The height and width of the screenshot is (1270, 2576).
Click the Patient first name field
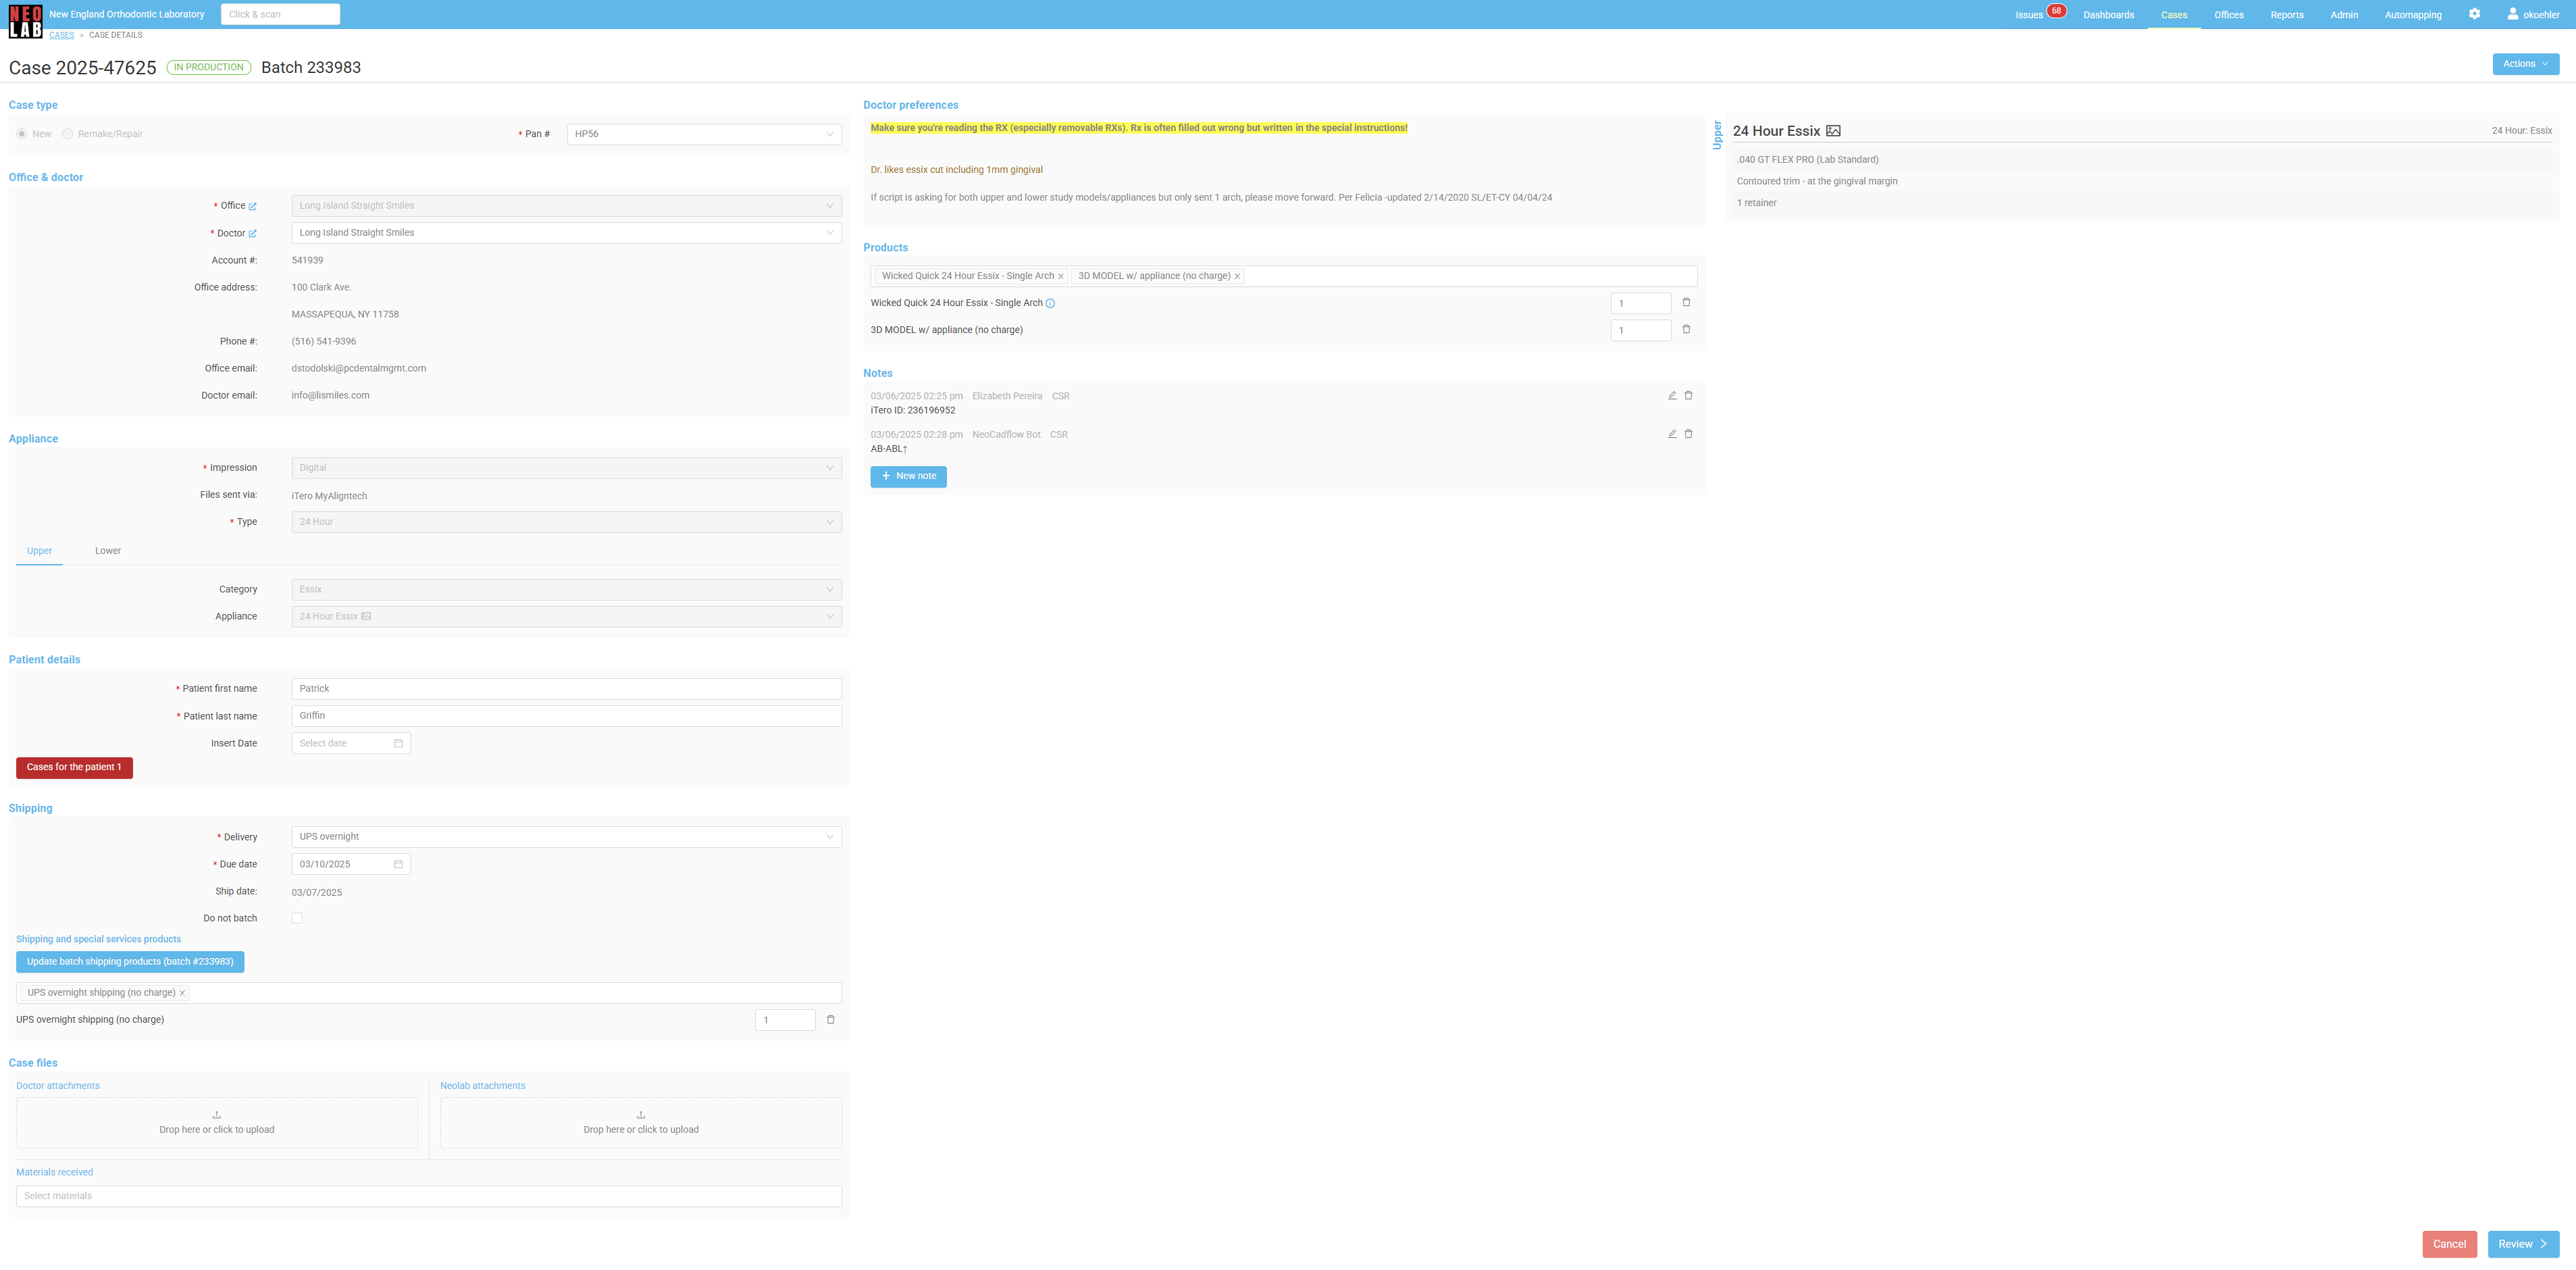(566, 689)
